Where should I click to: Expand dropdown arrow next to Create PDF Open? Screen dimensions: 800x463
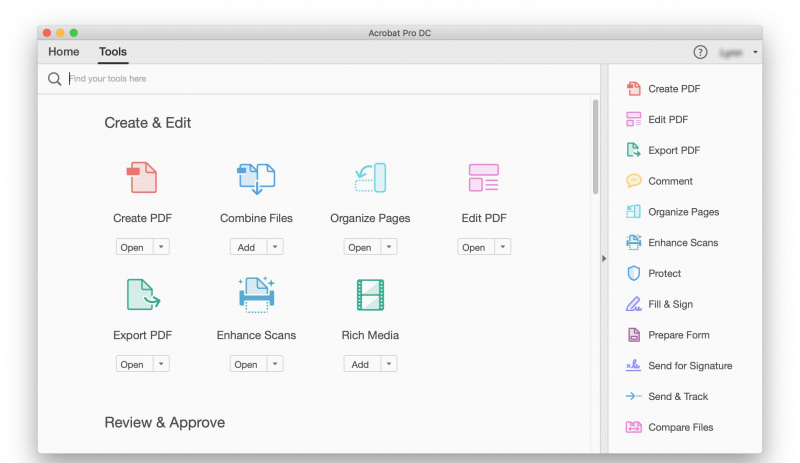click(161, 247)
